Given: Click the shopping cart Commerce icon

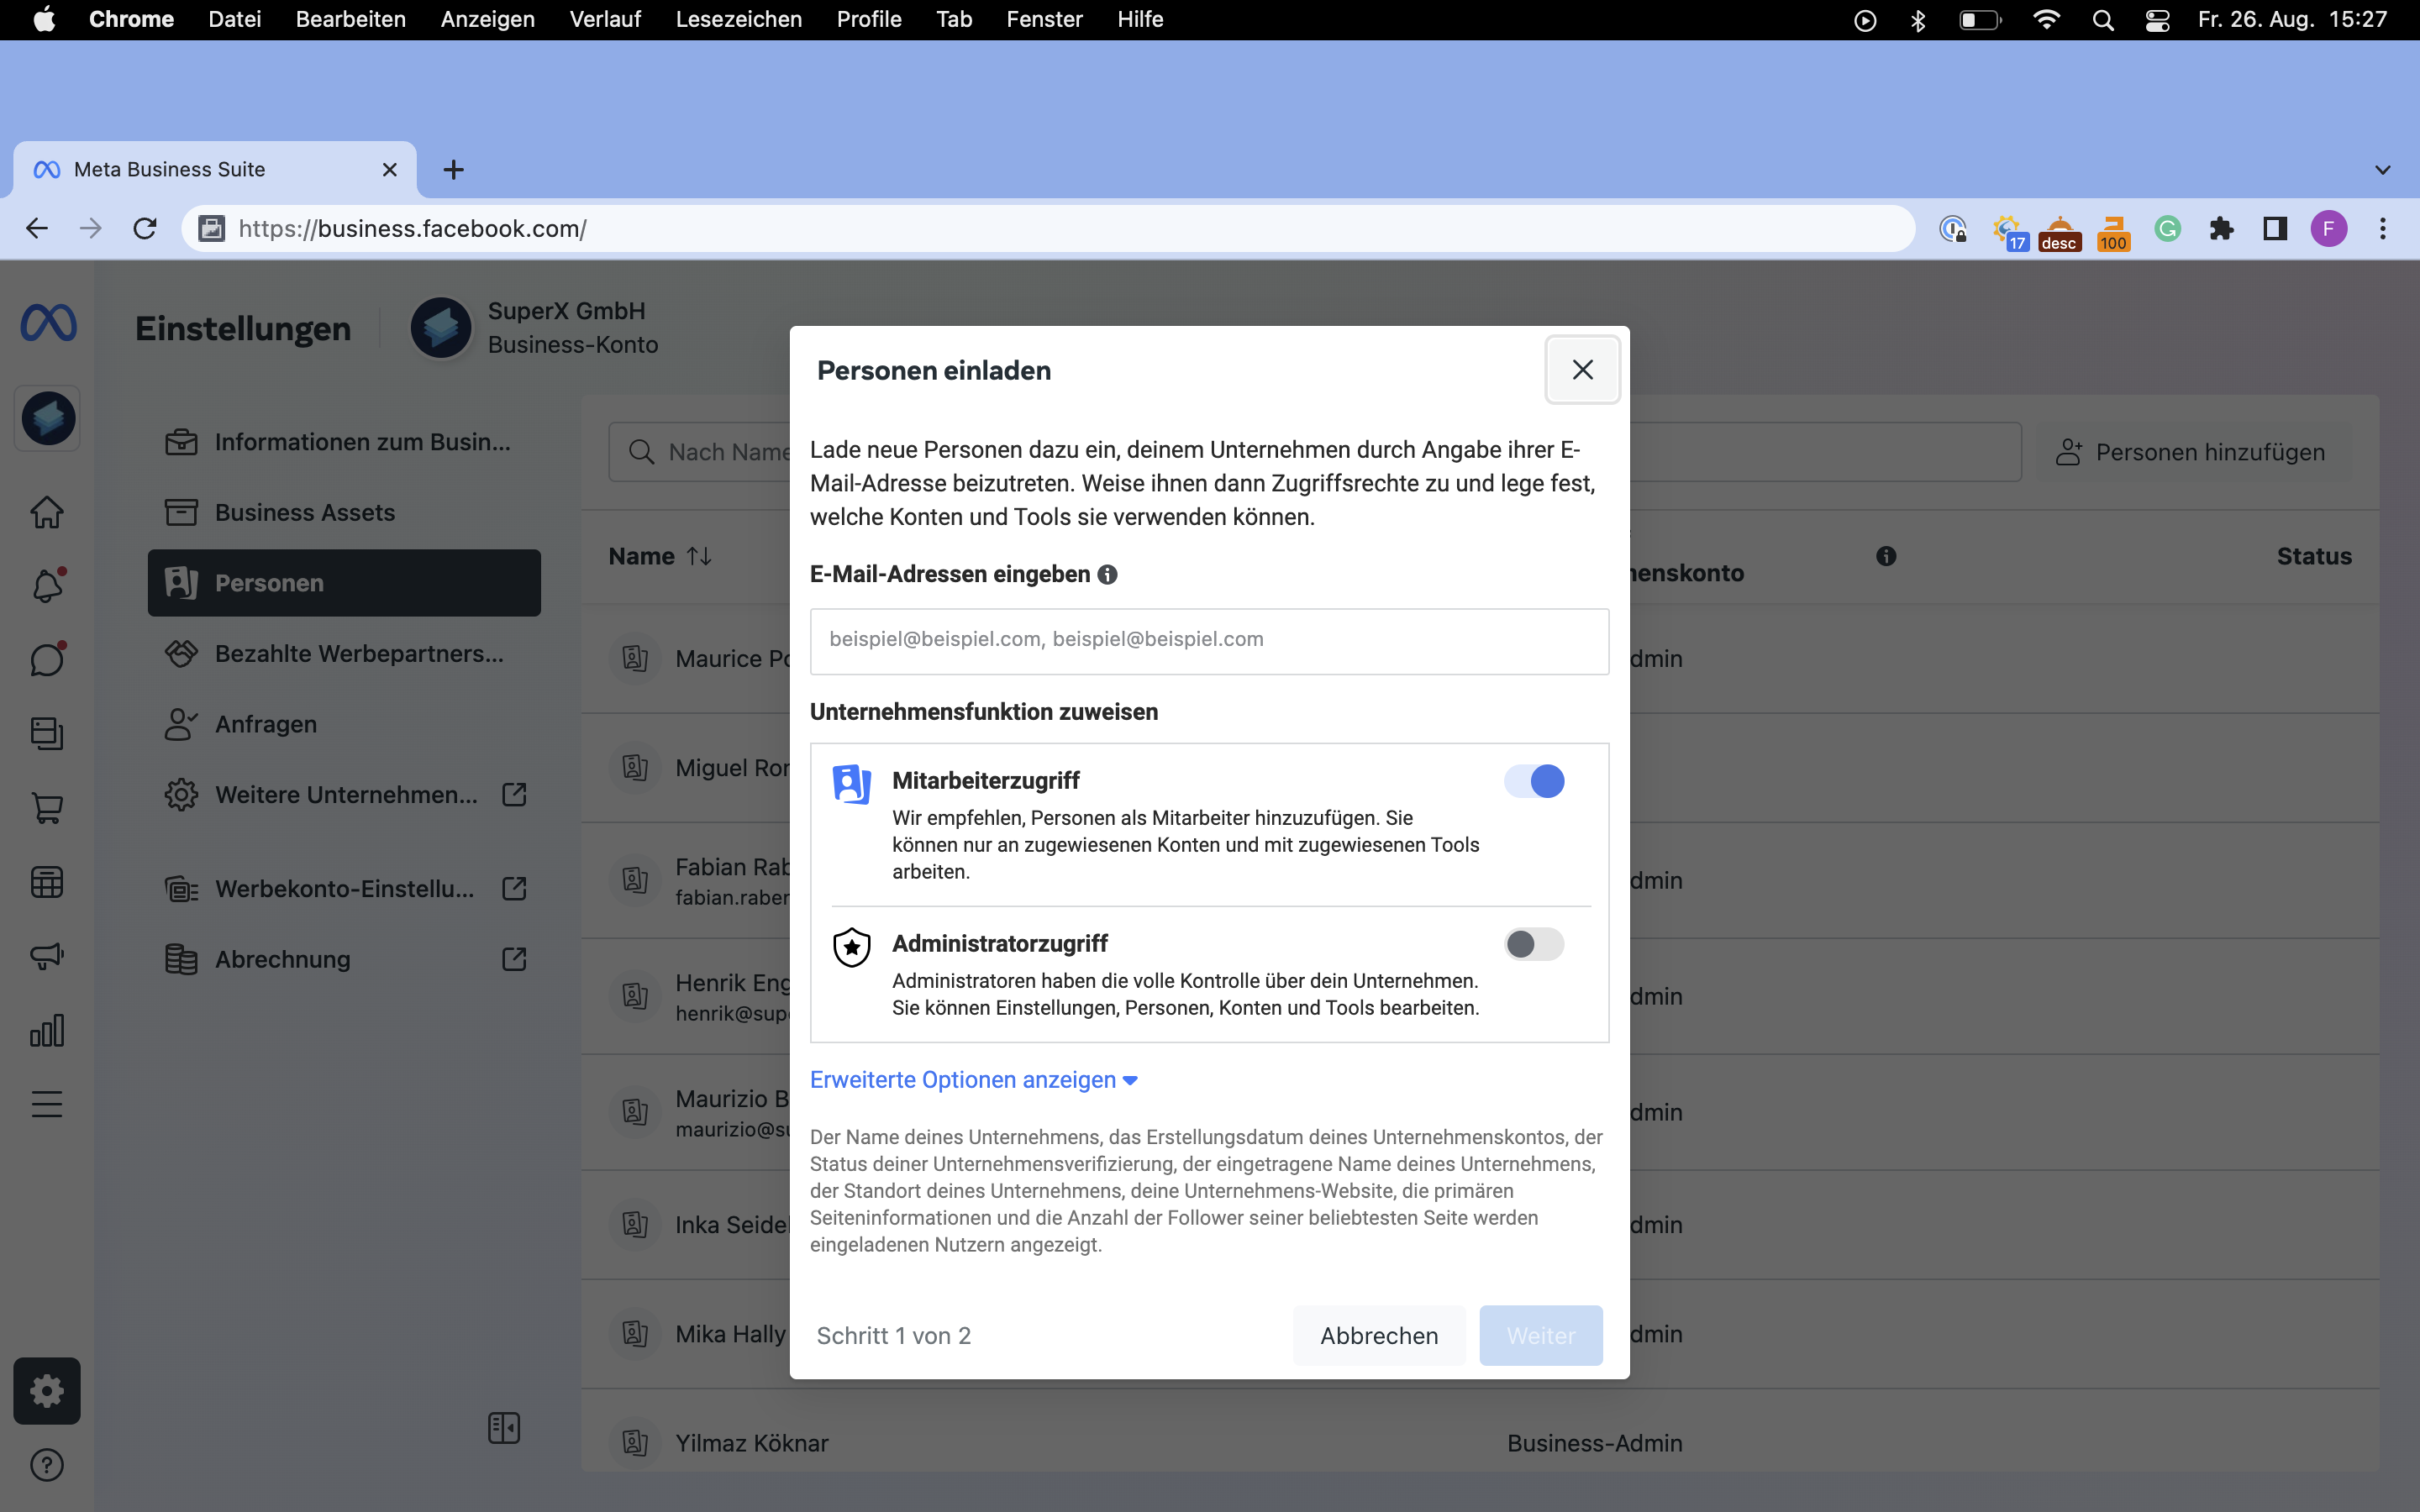Looking at the screenshot, I should (x=47, y=808).
